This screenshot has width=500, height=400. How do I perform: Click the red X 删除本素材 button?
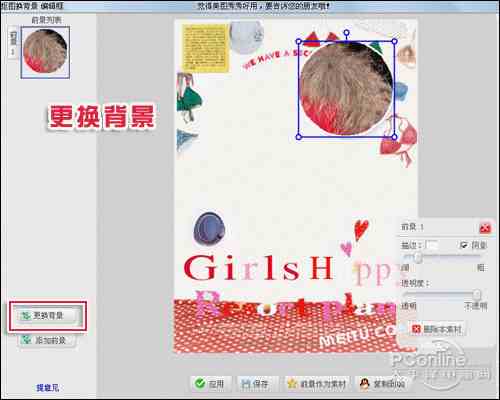pyautogui.click(x=438, y=329)
